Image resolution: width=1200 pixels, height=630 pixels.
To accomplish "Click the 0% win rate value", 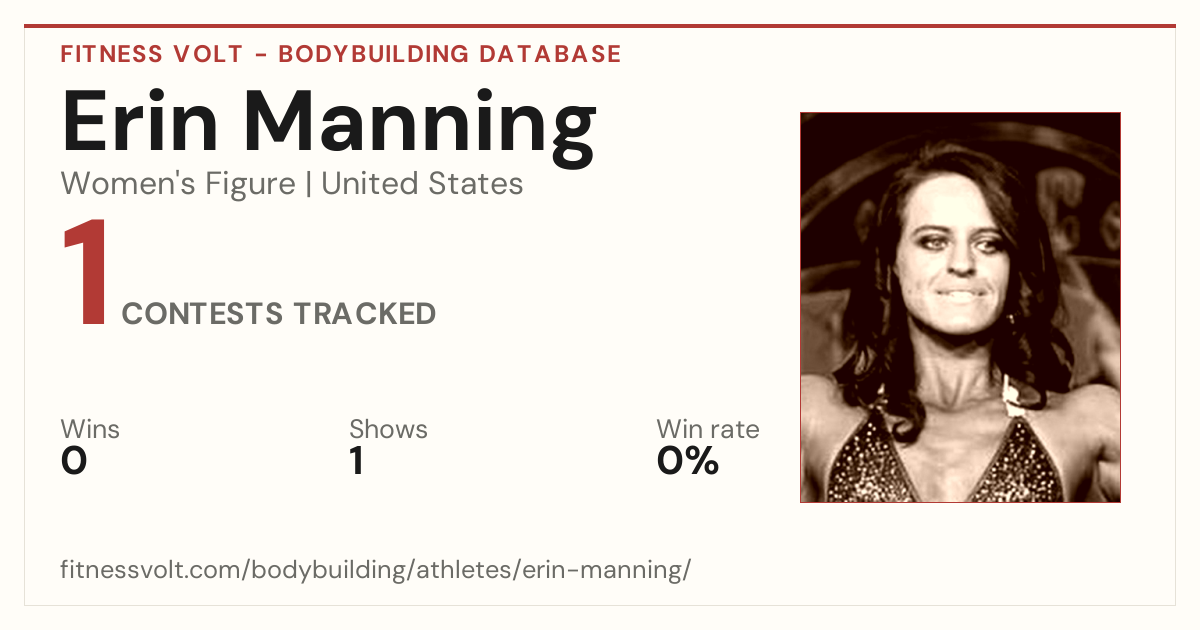I will 688,461.
